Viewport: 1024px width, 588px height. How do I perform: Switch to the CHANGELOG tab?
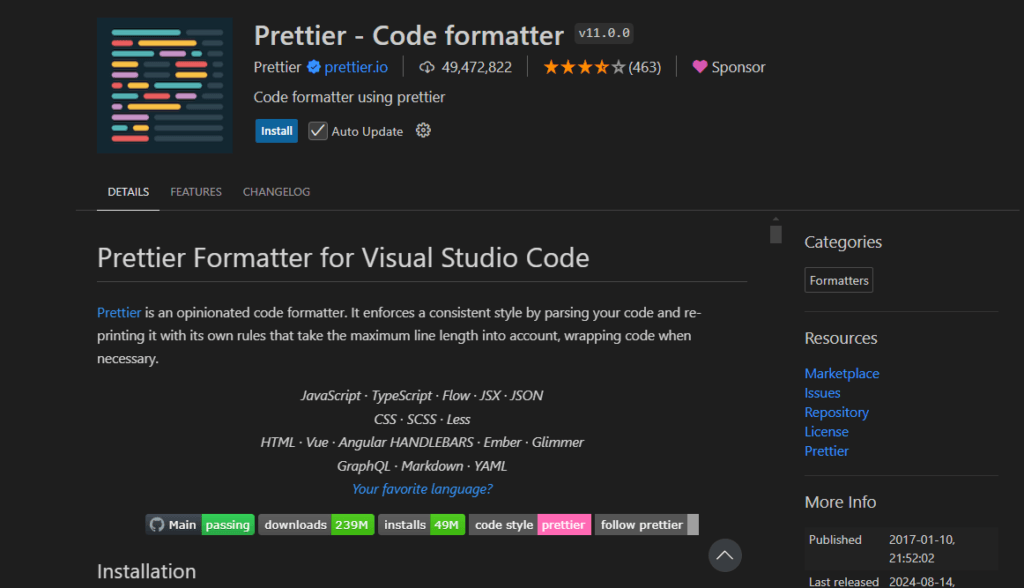276,192
